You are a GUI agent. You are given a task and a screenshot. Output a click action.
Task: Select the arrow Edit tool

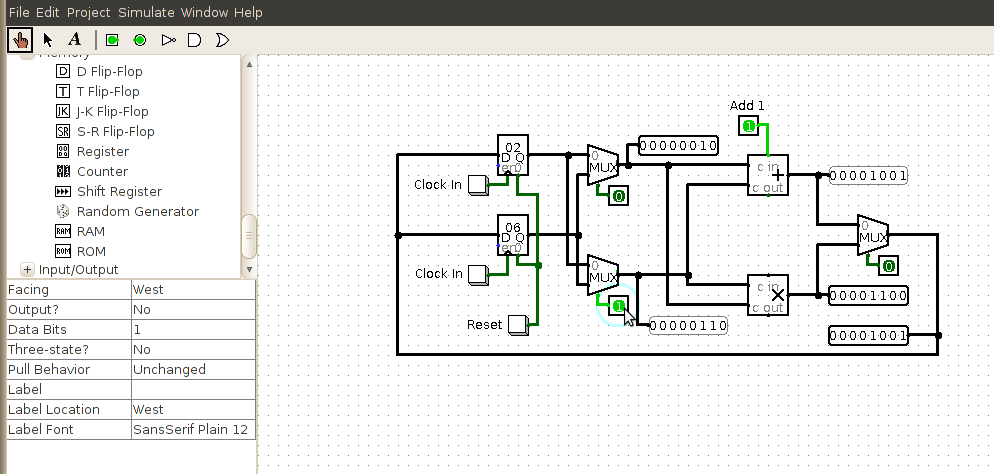pos(47,40)
